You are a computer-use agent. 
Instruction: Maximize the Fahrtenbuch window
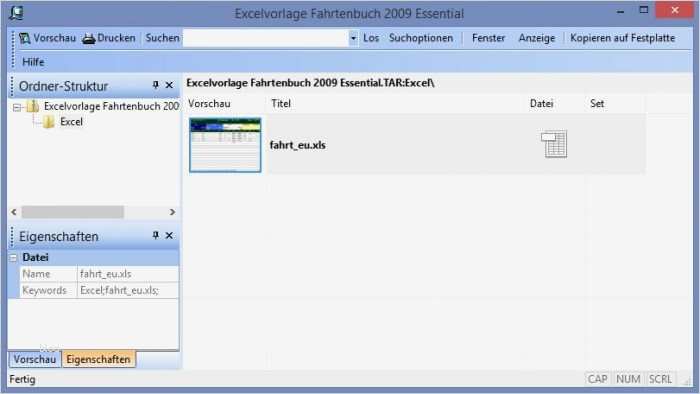pyautogui.click(x=643, y=10)
